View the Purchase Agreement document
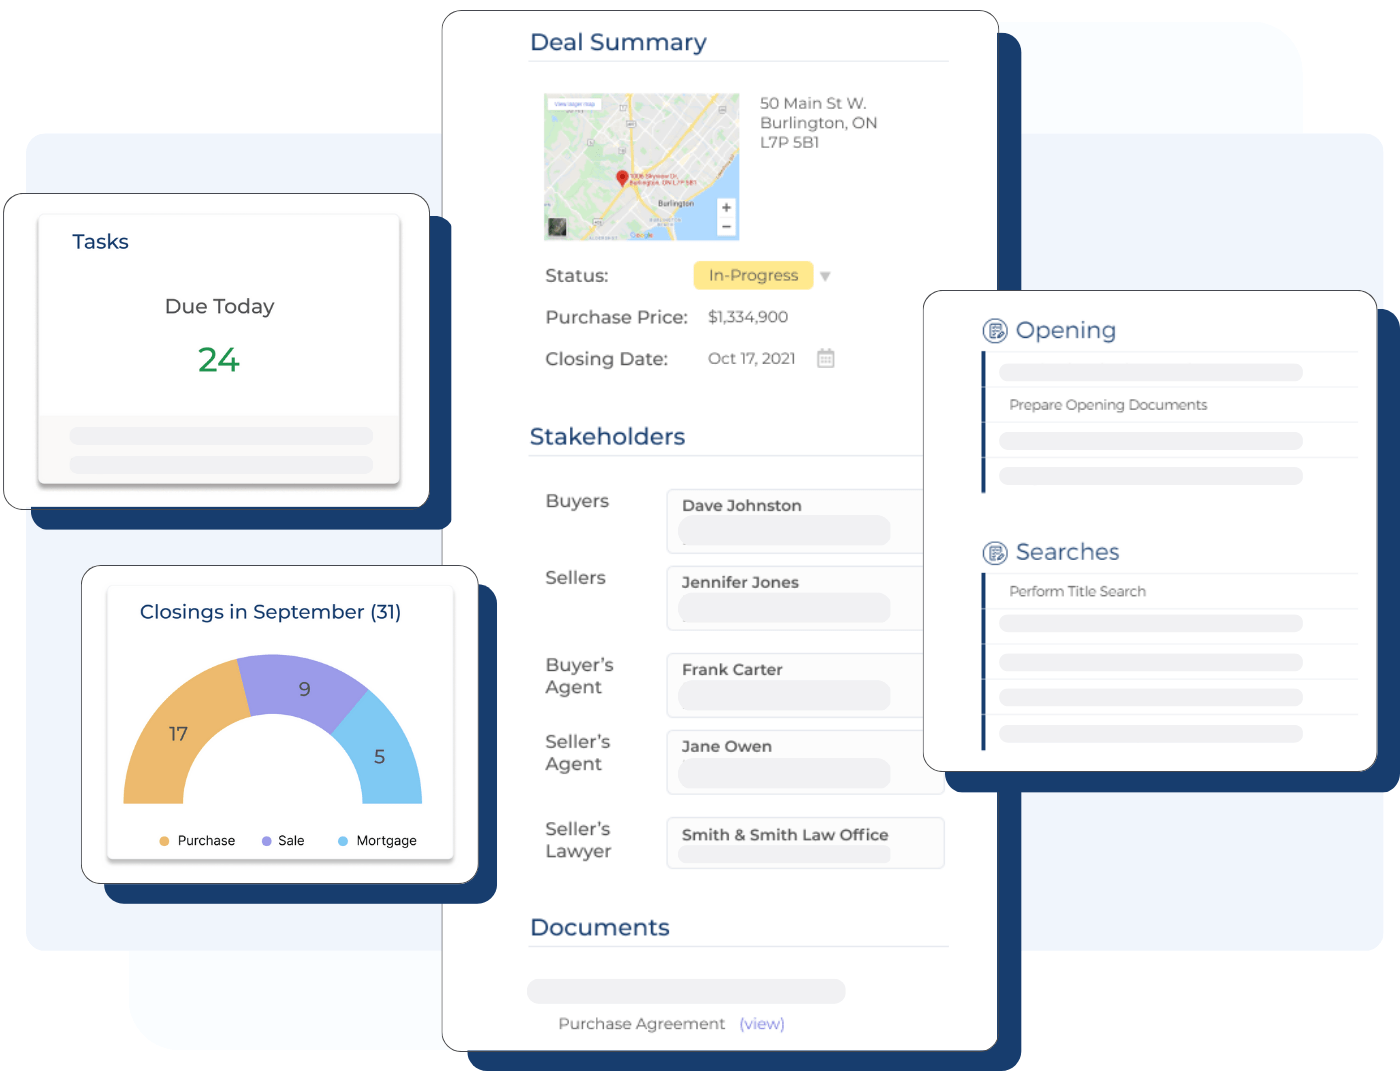Image resolution: width=1400 pixels, height=1080 pixels. [x=762, y=1023]
